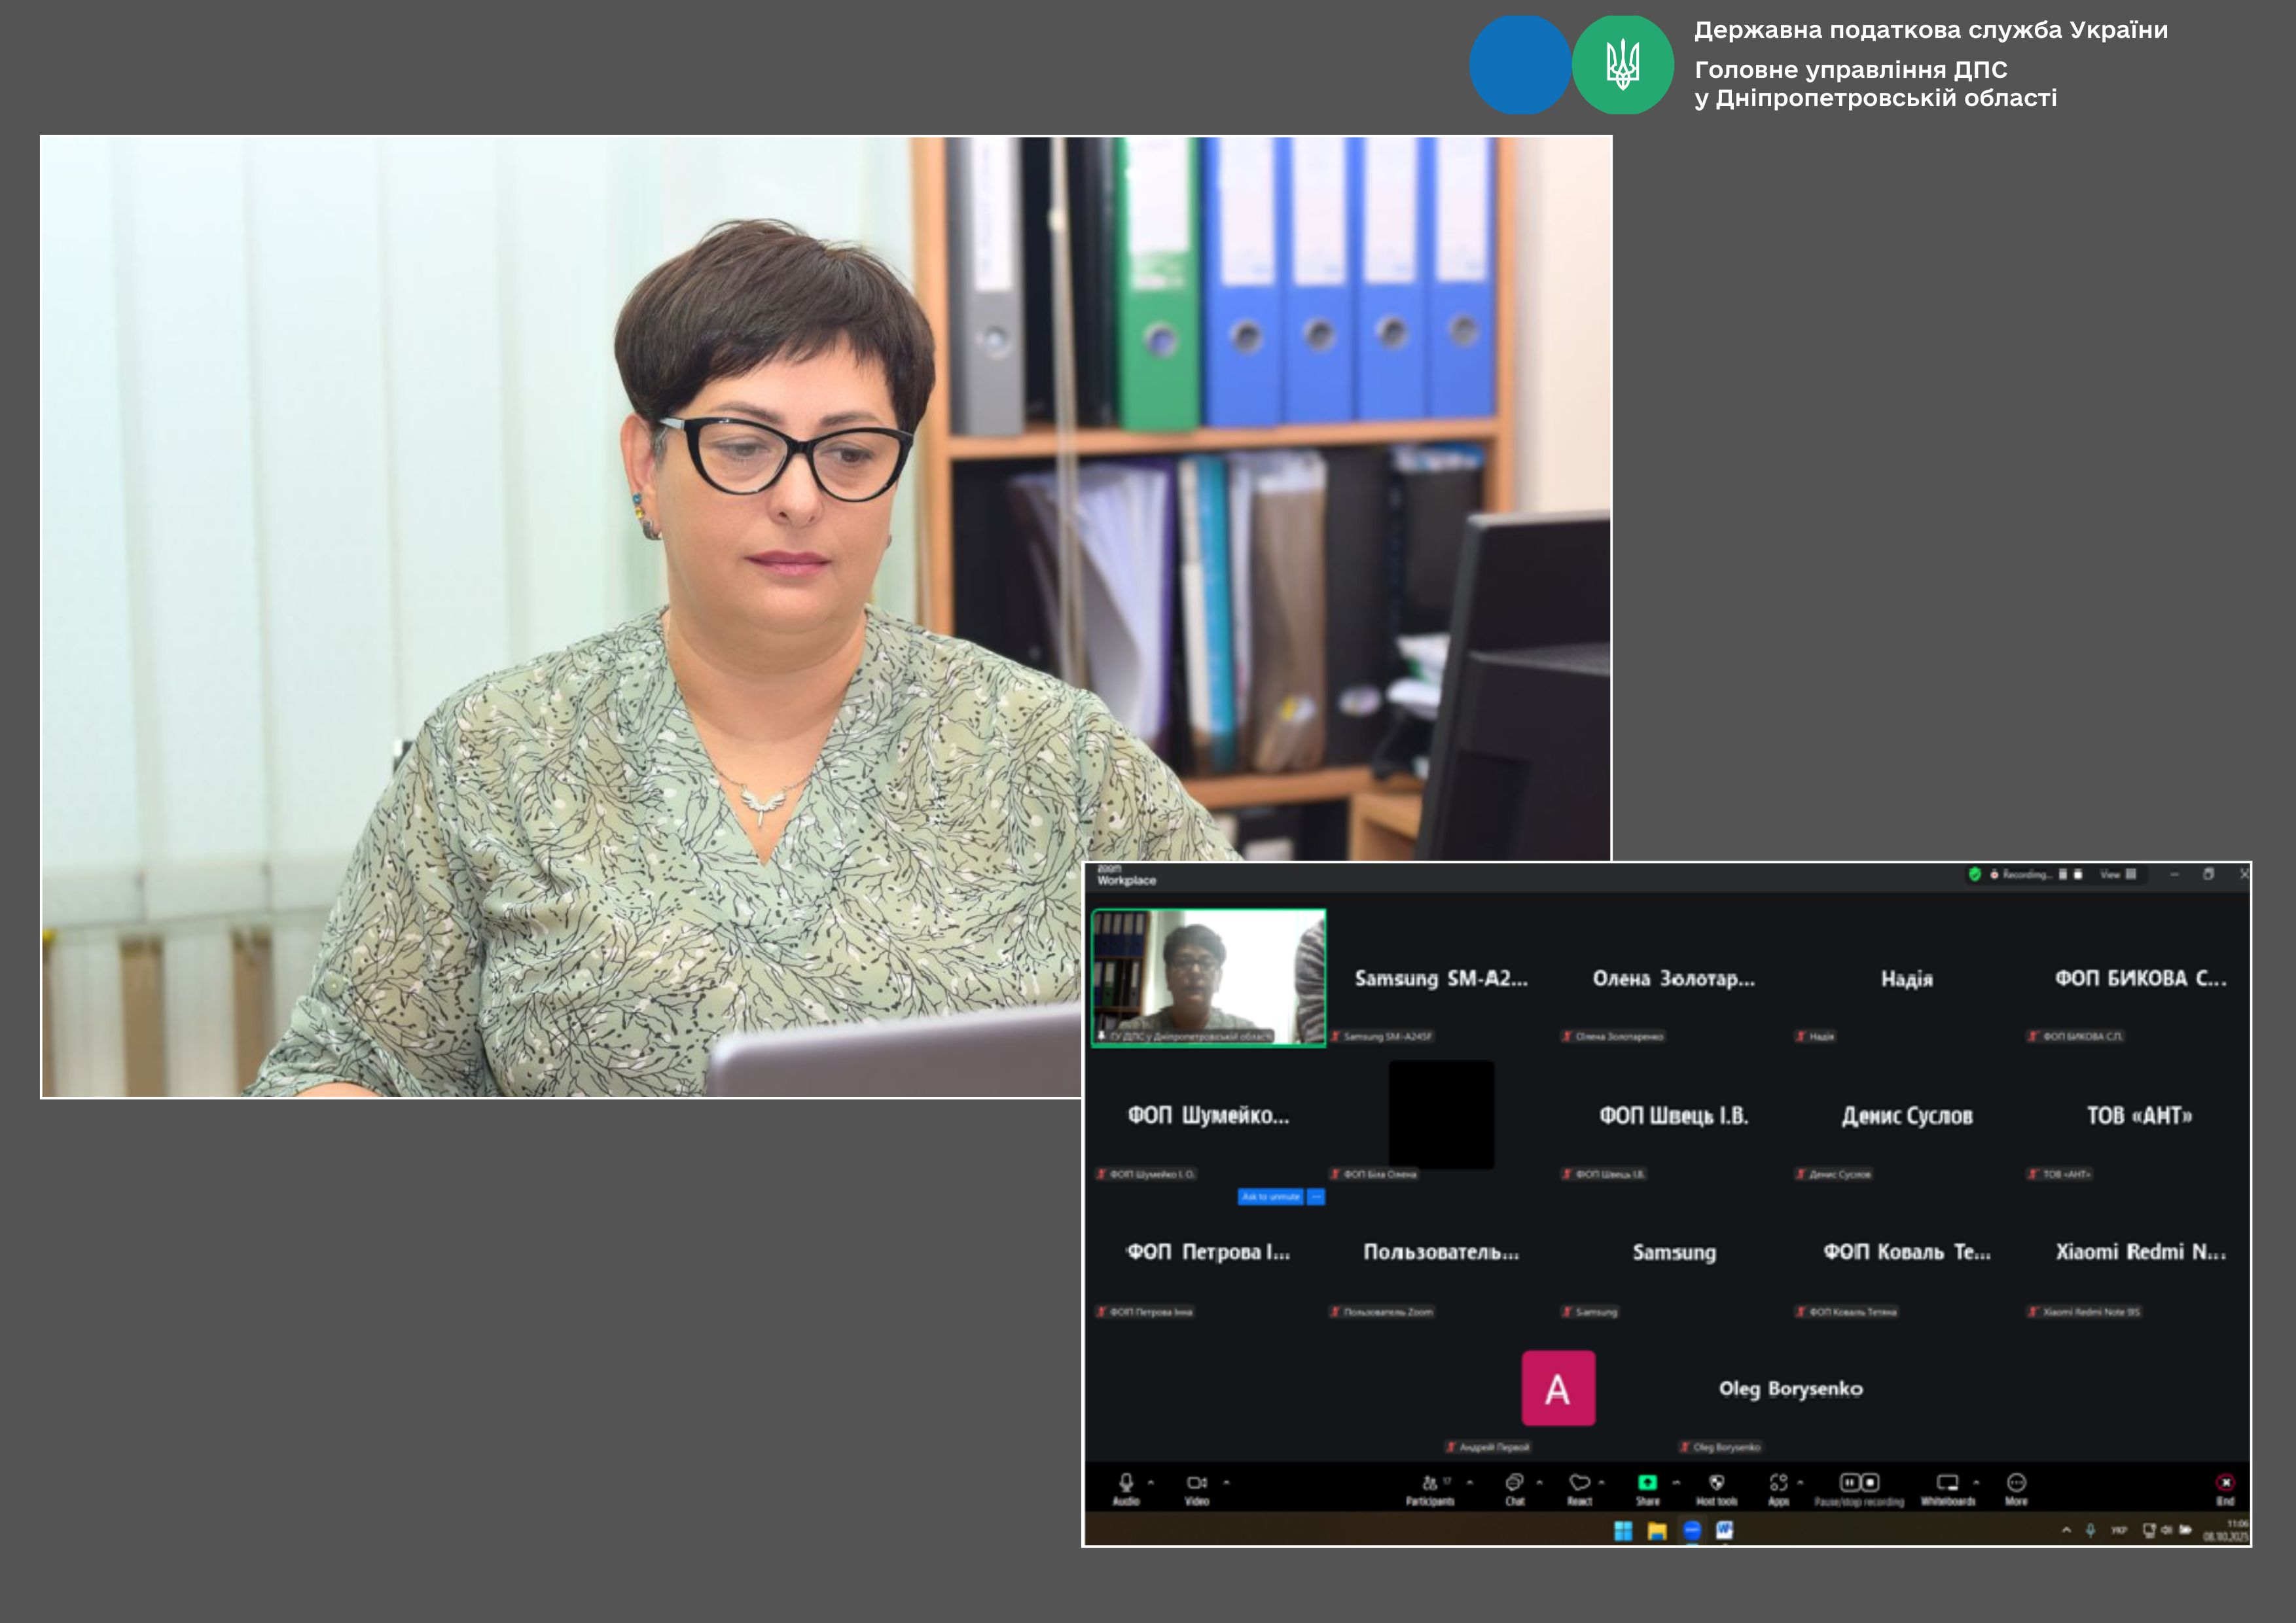Click the Ask to unmute button
2296x1623 pixels.
[x=1270, y=1197]
